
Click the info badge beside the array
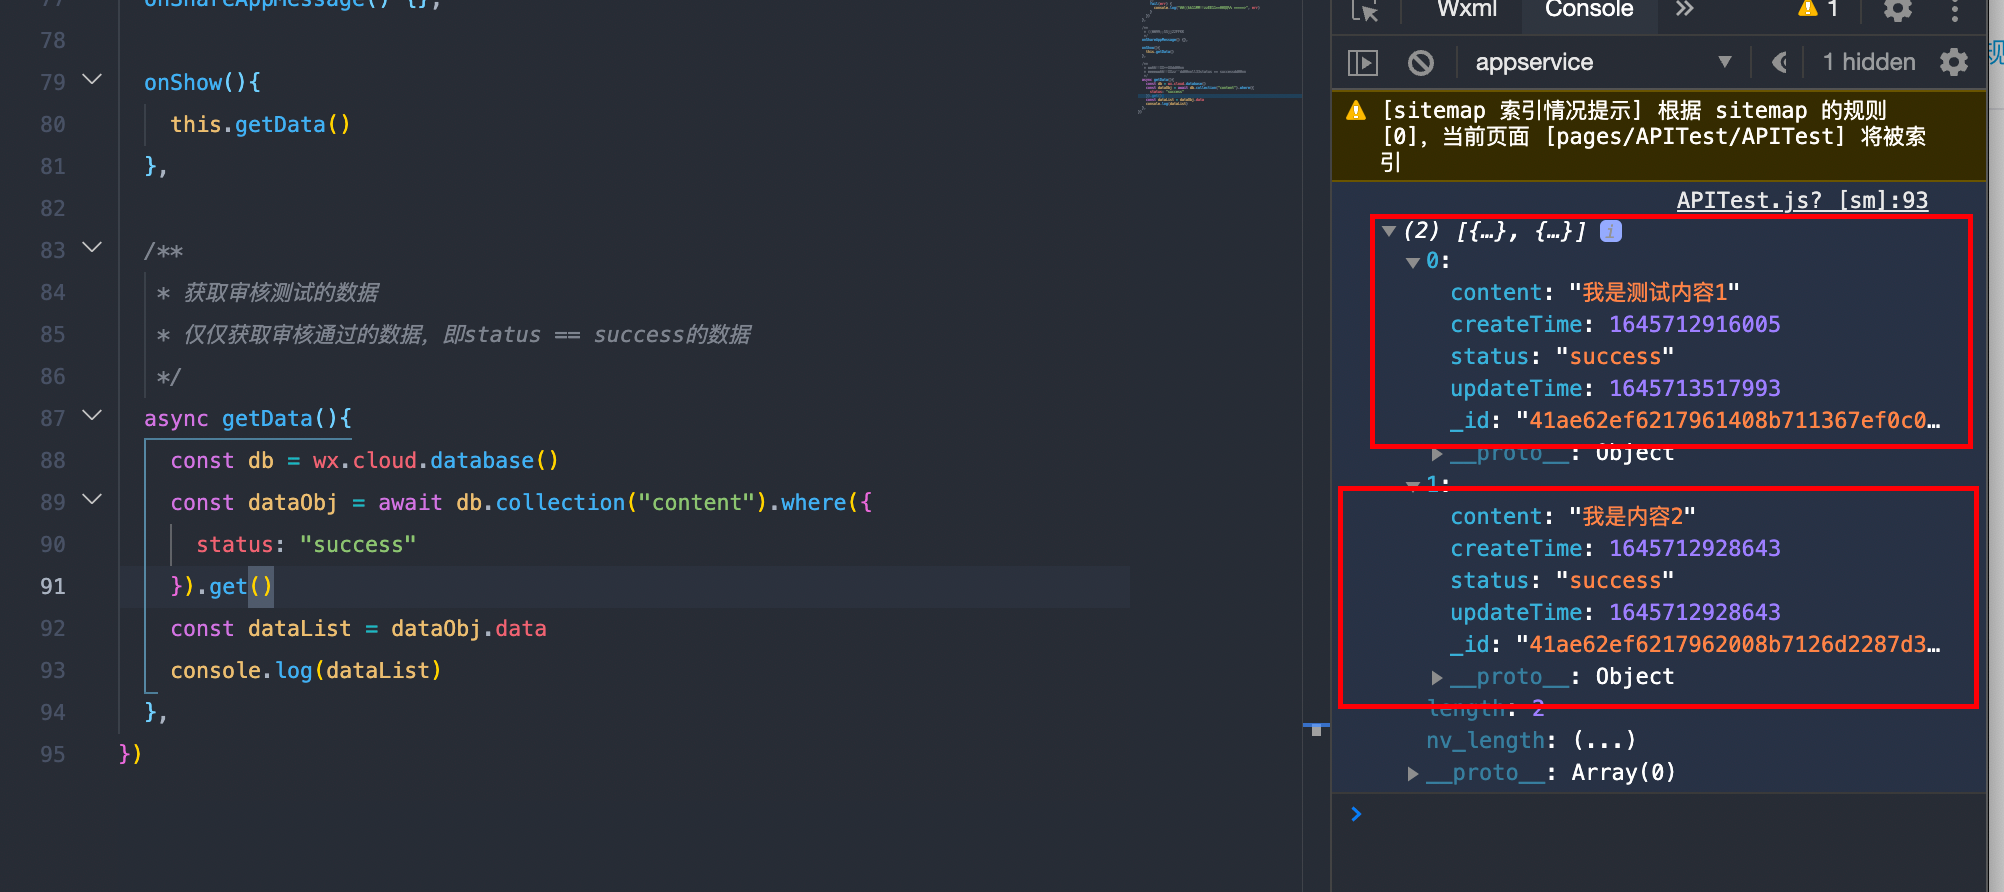pyautogui.click(x=1611, y=231)
